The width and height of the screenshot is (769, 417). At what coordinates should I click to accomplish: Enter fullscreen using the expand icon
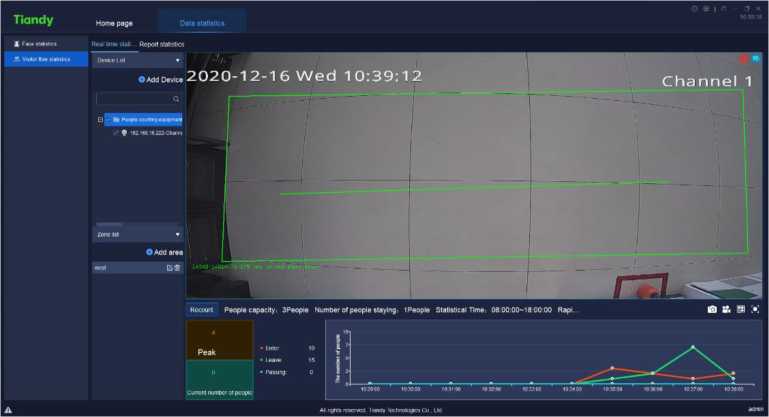coord(755,310)
